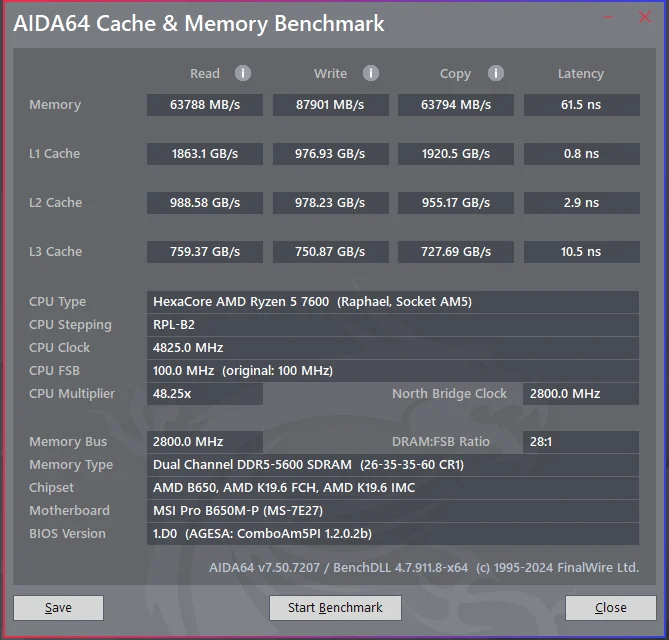The height and width of the screenshot is (640, 669).
Task: Click the info icon next to Read
Action: pyautogui.click(x=243, y=73)
